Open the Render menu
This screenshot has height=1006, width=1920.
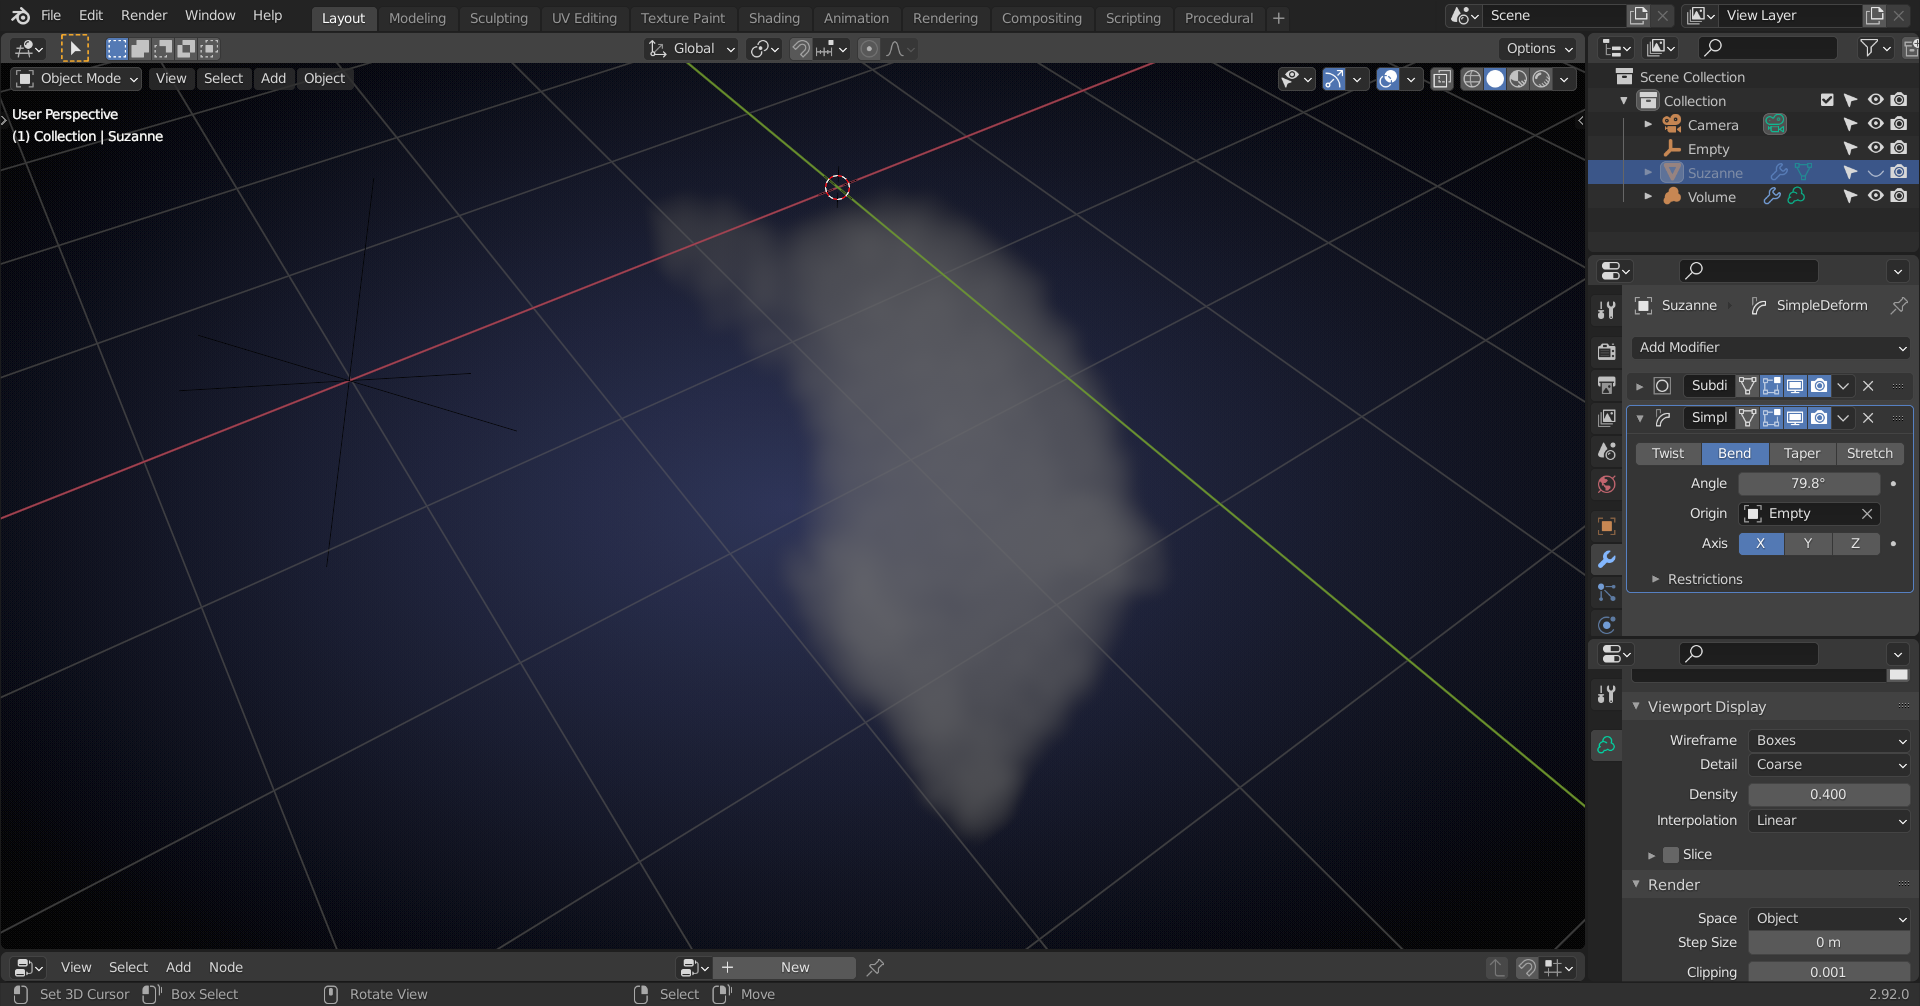click(144, 16)
